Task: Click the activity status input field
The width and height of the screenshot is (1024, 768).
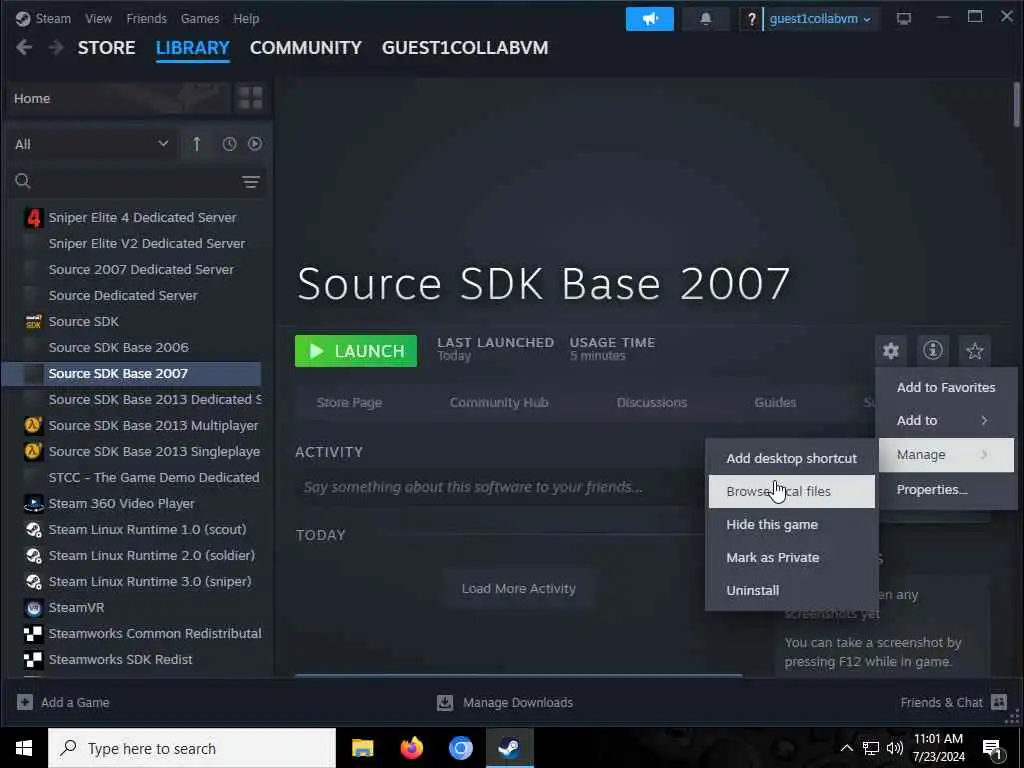Action: (500, 487)
